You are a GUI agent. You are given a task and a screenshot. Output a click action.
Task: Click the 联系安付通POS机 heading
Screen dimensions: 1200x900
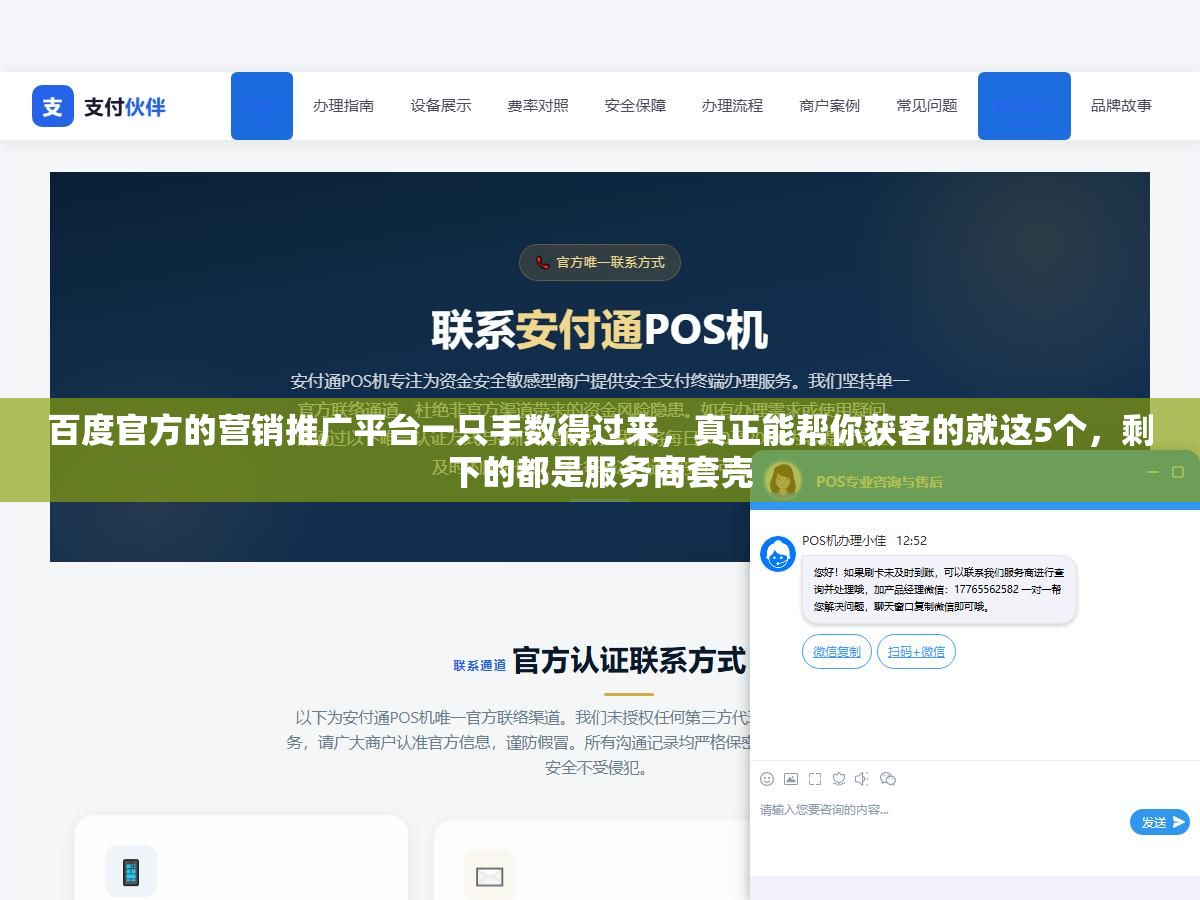600,330
